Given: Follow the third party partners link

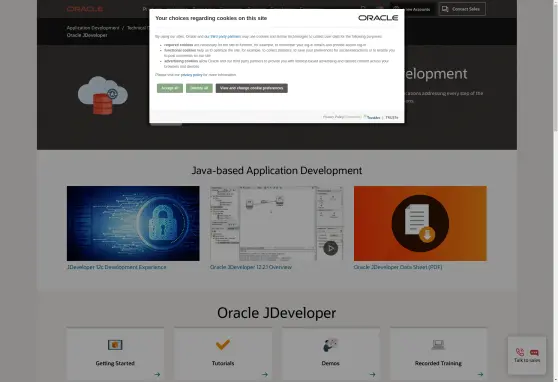Looking at the screenshot, I should (x=225, y=36).
